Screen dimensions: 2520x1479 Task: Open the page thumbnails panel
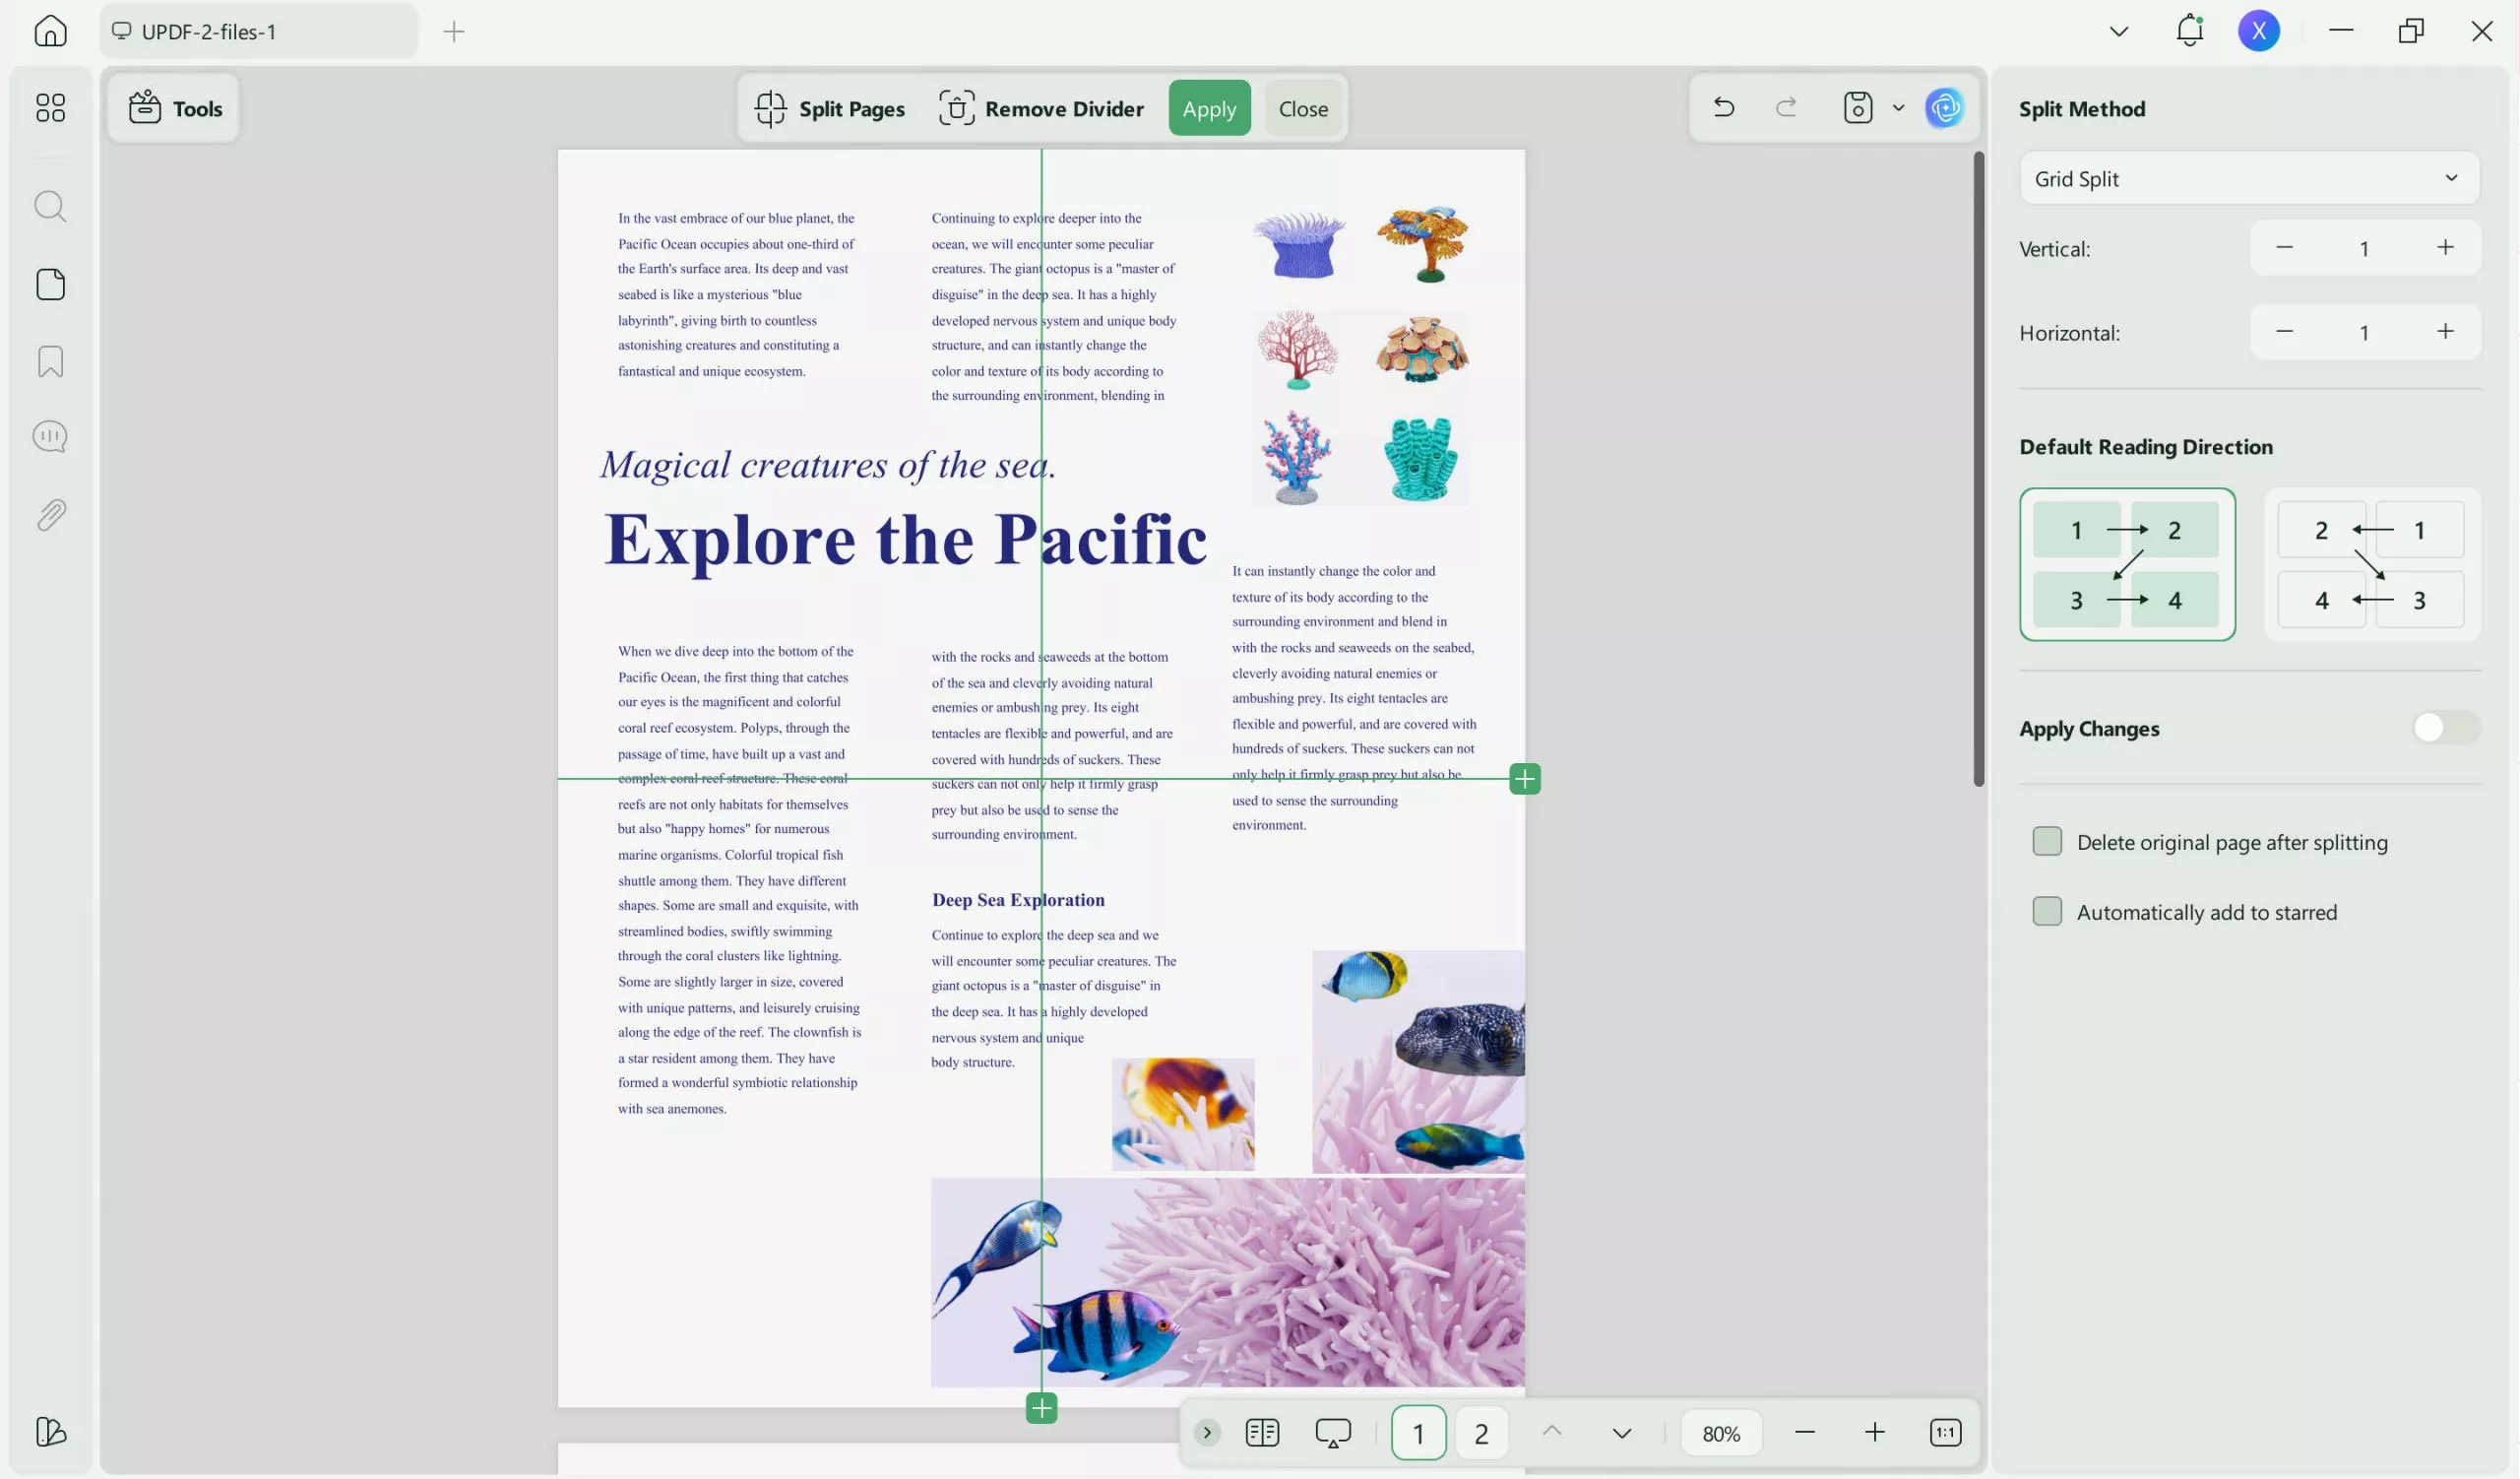click(49, 284)
